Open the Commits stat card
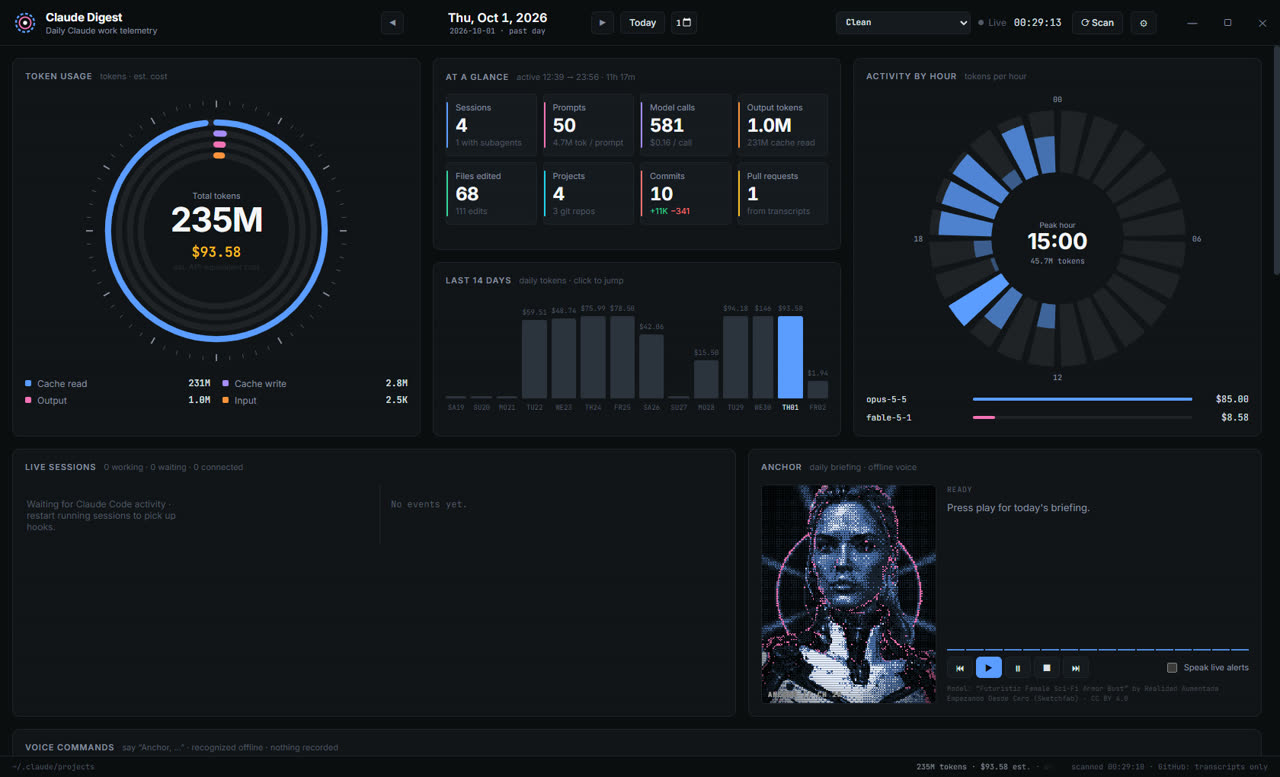The height and width of the screenshot is (777, 1280). (685, 193)
